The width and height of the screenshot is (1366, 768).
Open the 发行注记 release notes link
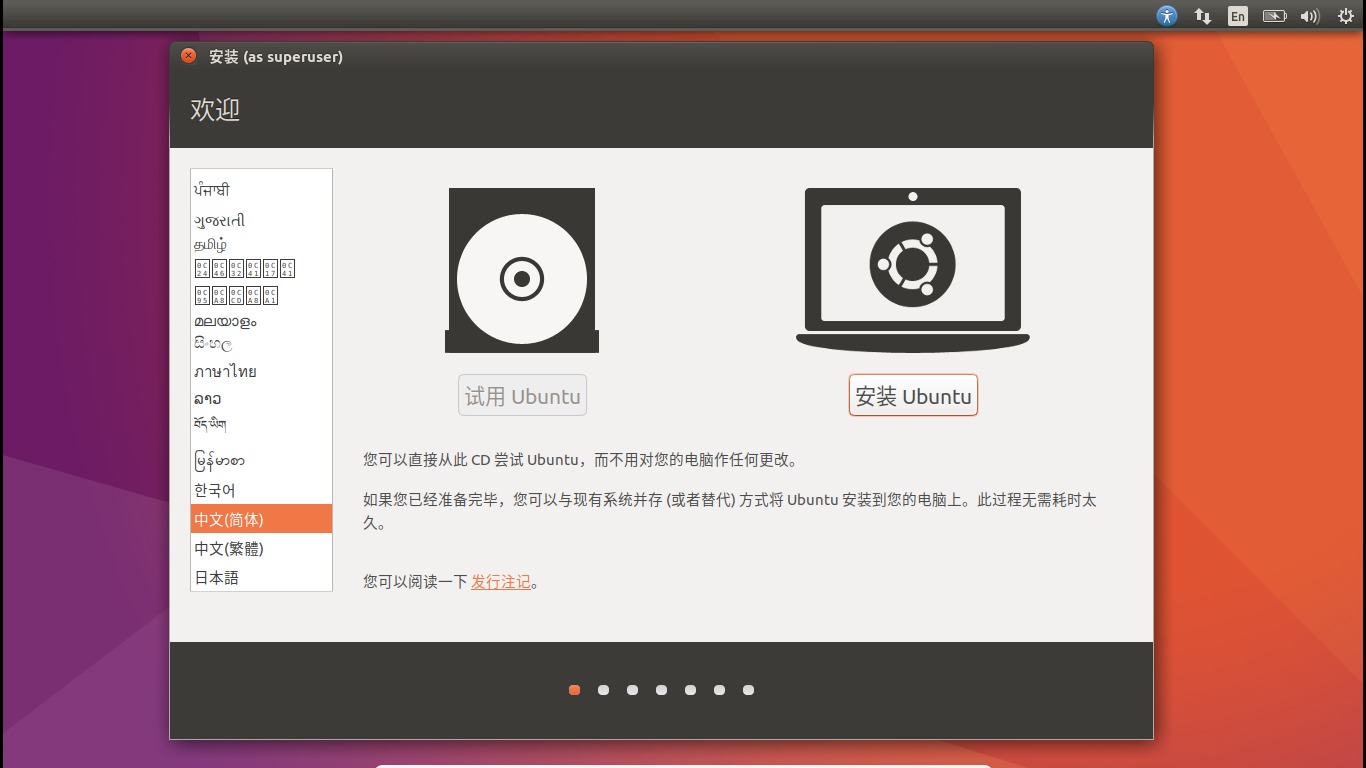[500, 581]
